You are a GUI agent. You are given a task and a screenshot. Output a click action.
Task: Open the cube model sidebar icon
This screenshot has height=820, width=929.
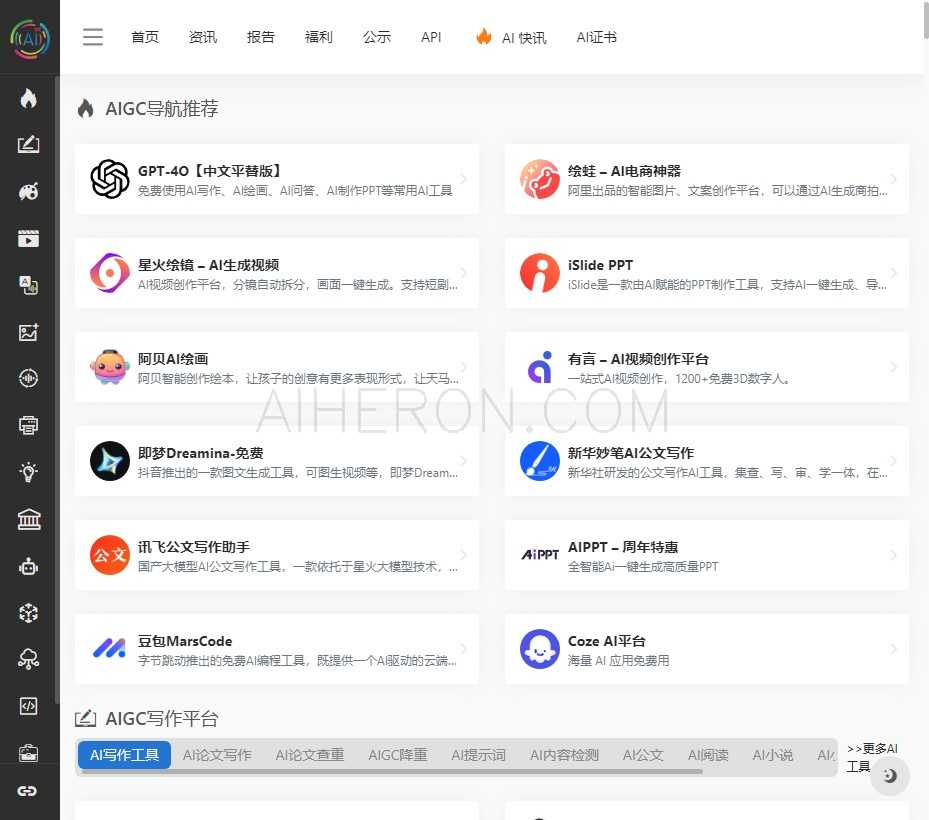[28, 612]
